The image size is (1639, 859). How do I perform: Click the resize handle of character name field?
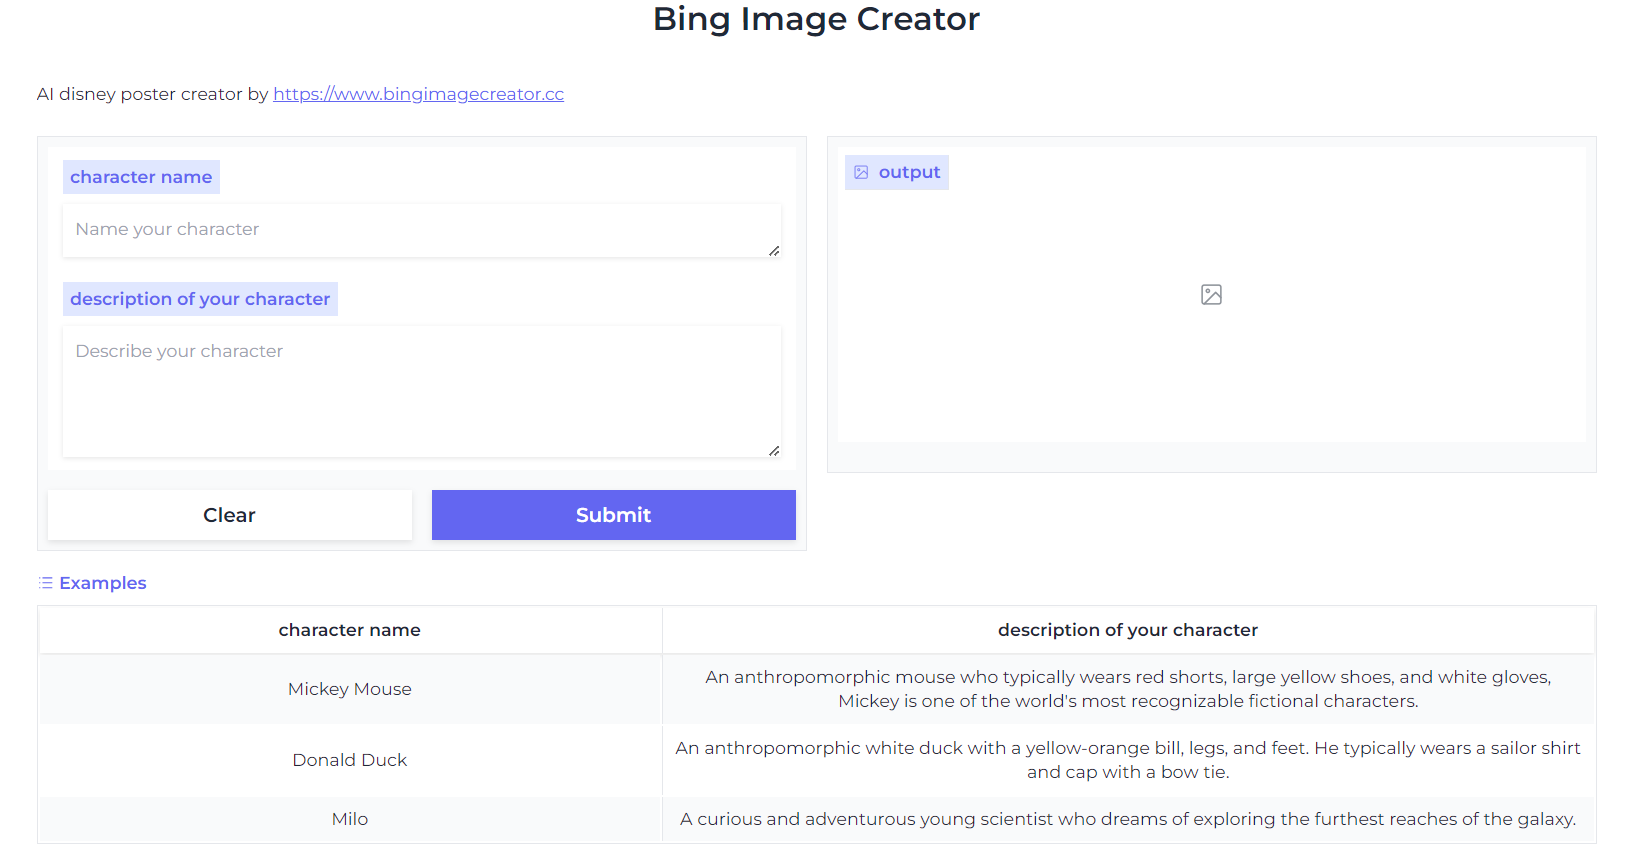coord(774,251)
